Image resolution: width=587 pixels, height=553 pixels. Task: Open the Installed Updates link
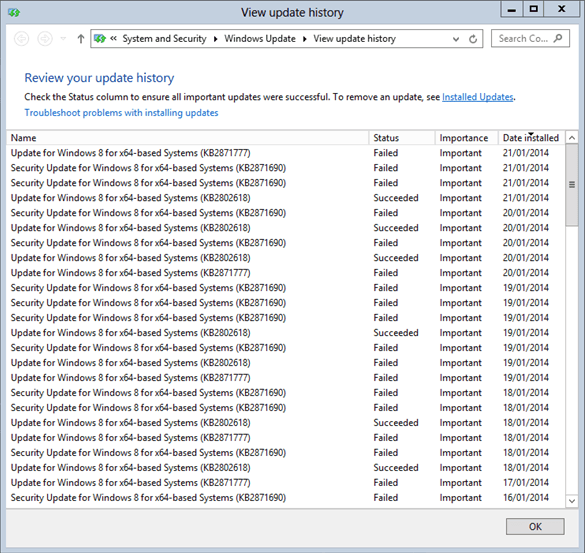pos(477,97)
